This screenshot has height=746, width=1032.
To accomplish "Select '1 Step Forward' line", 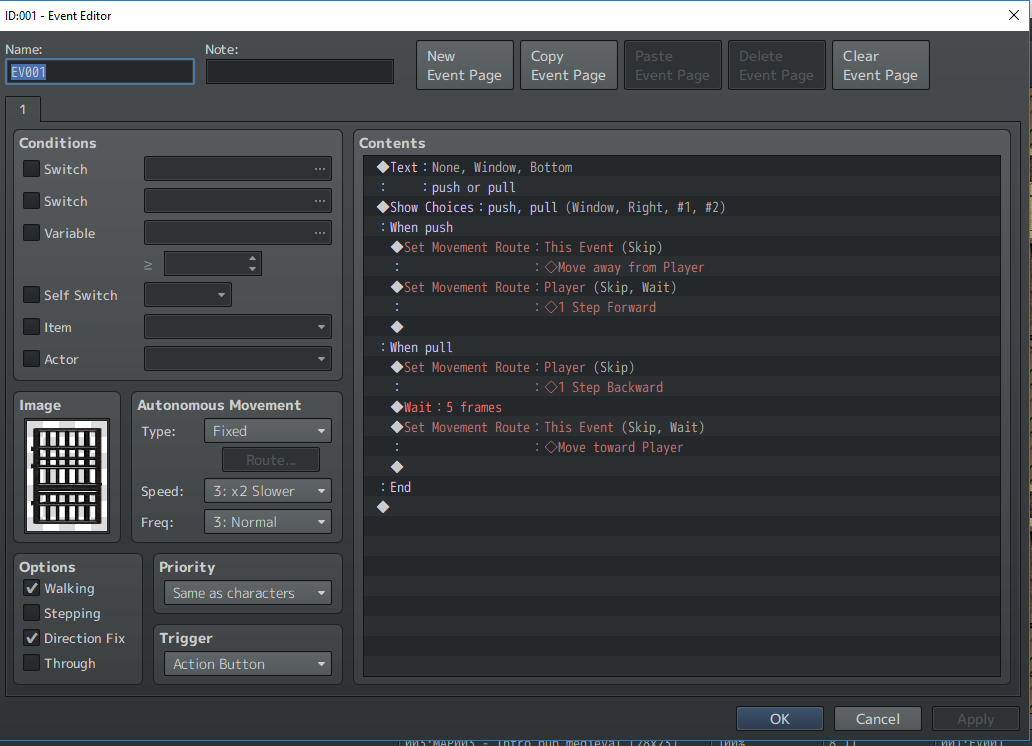I will point(682,307).
